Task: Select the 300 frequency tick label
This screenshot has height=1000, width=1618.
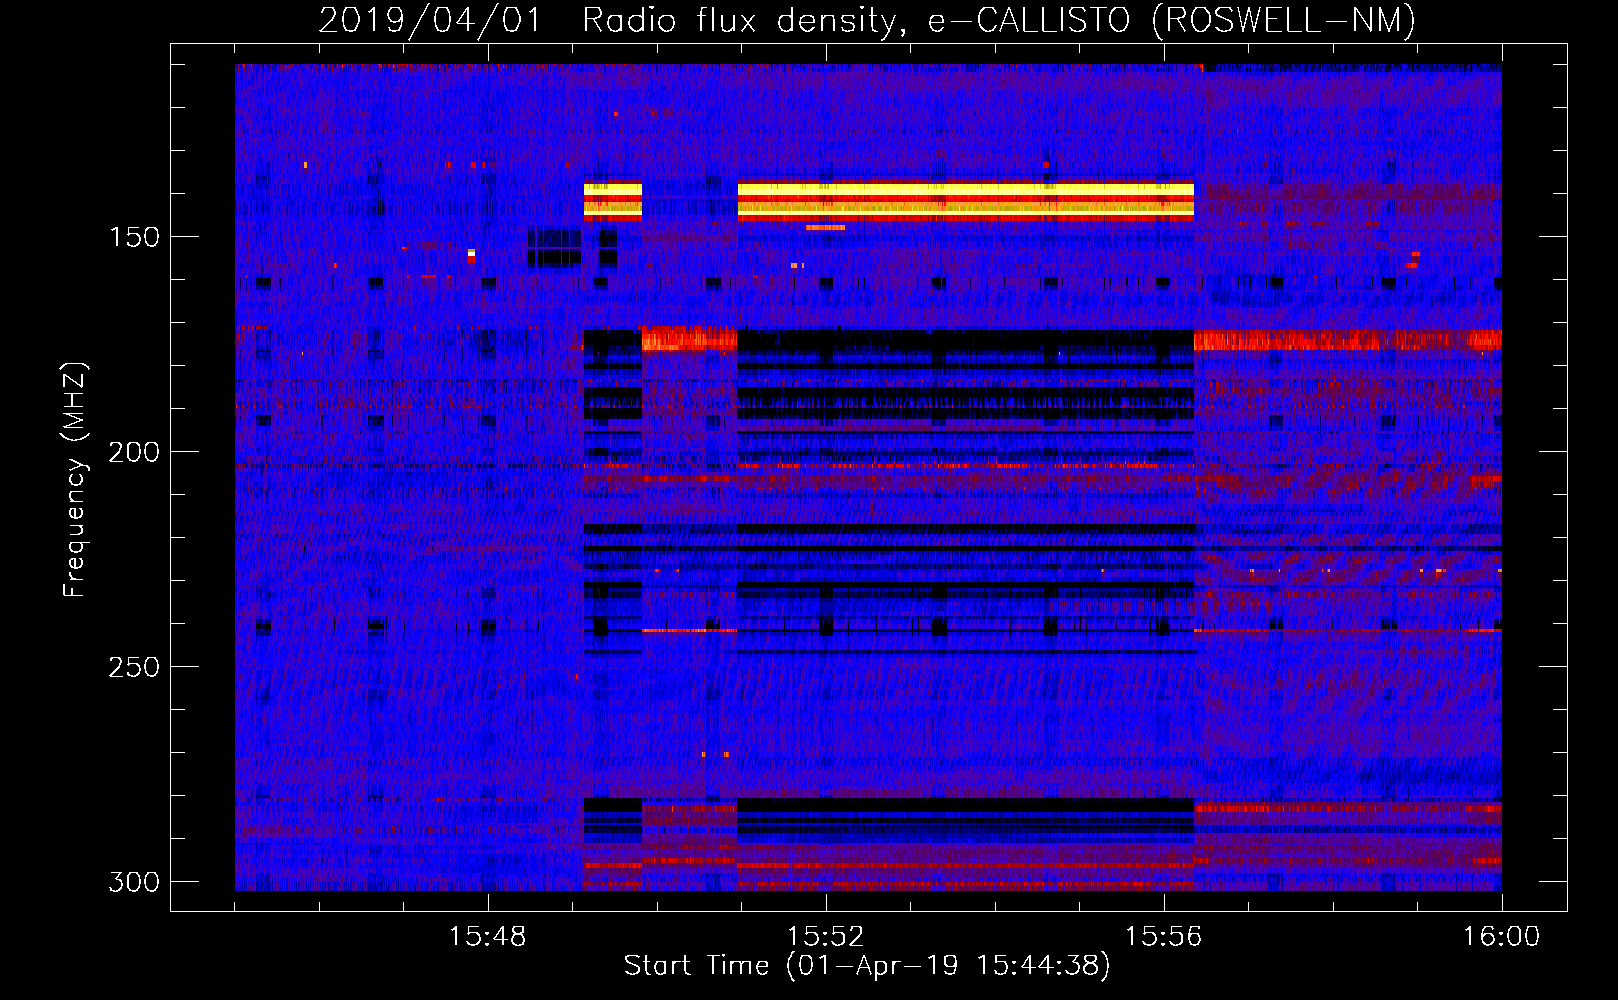Action: (134, 882)
